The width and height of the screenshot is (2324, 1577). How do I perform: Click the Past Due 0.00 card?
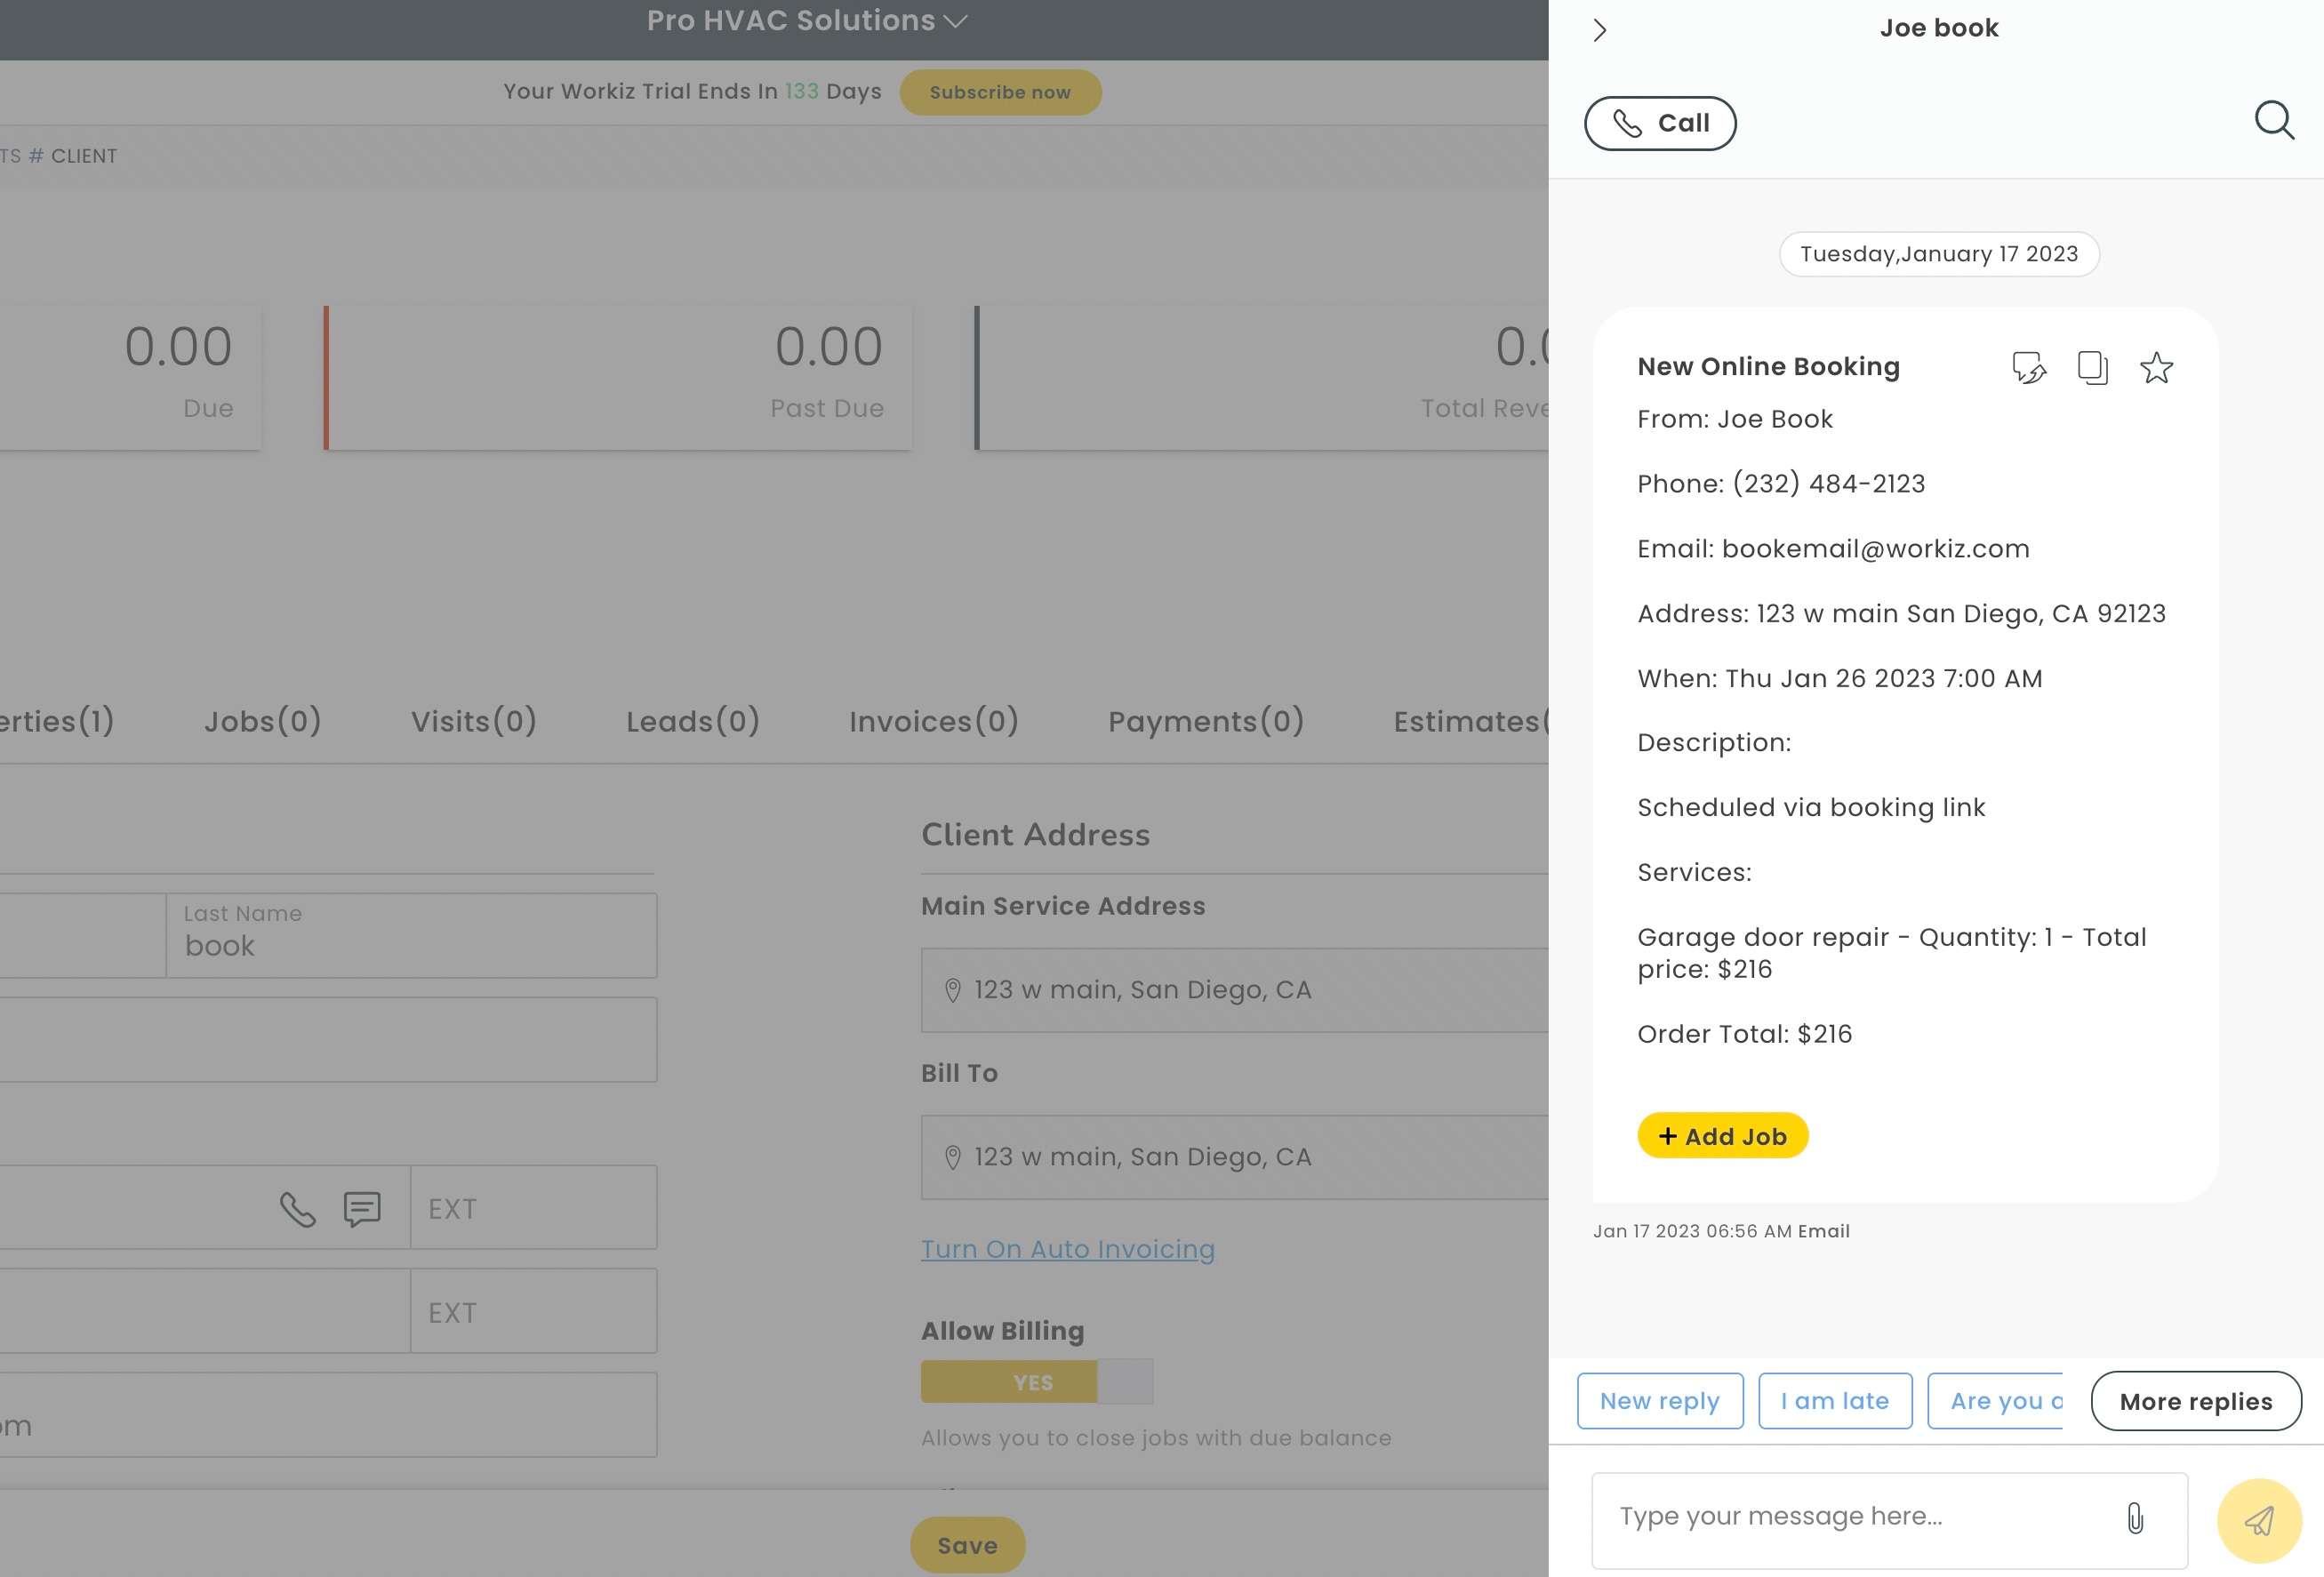617,377
